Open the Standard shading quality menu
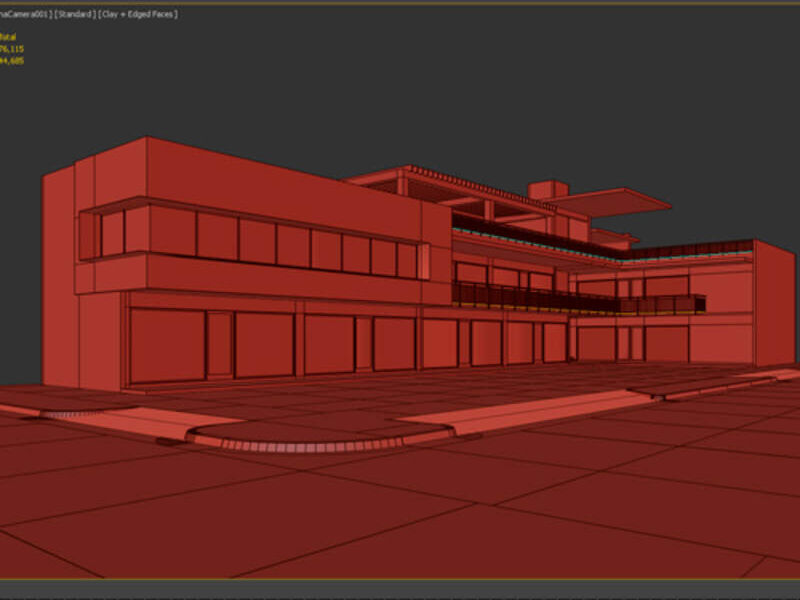The height and width of the screenshot is (600, 800). click(x=75, y=14)
